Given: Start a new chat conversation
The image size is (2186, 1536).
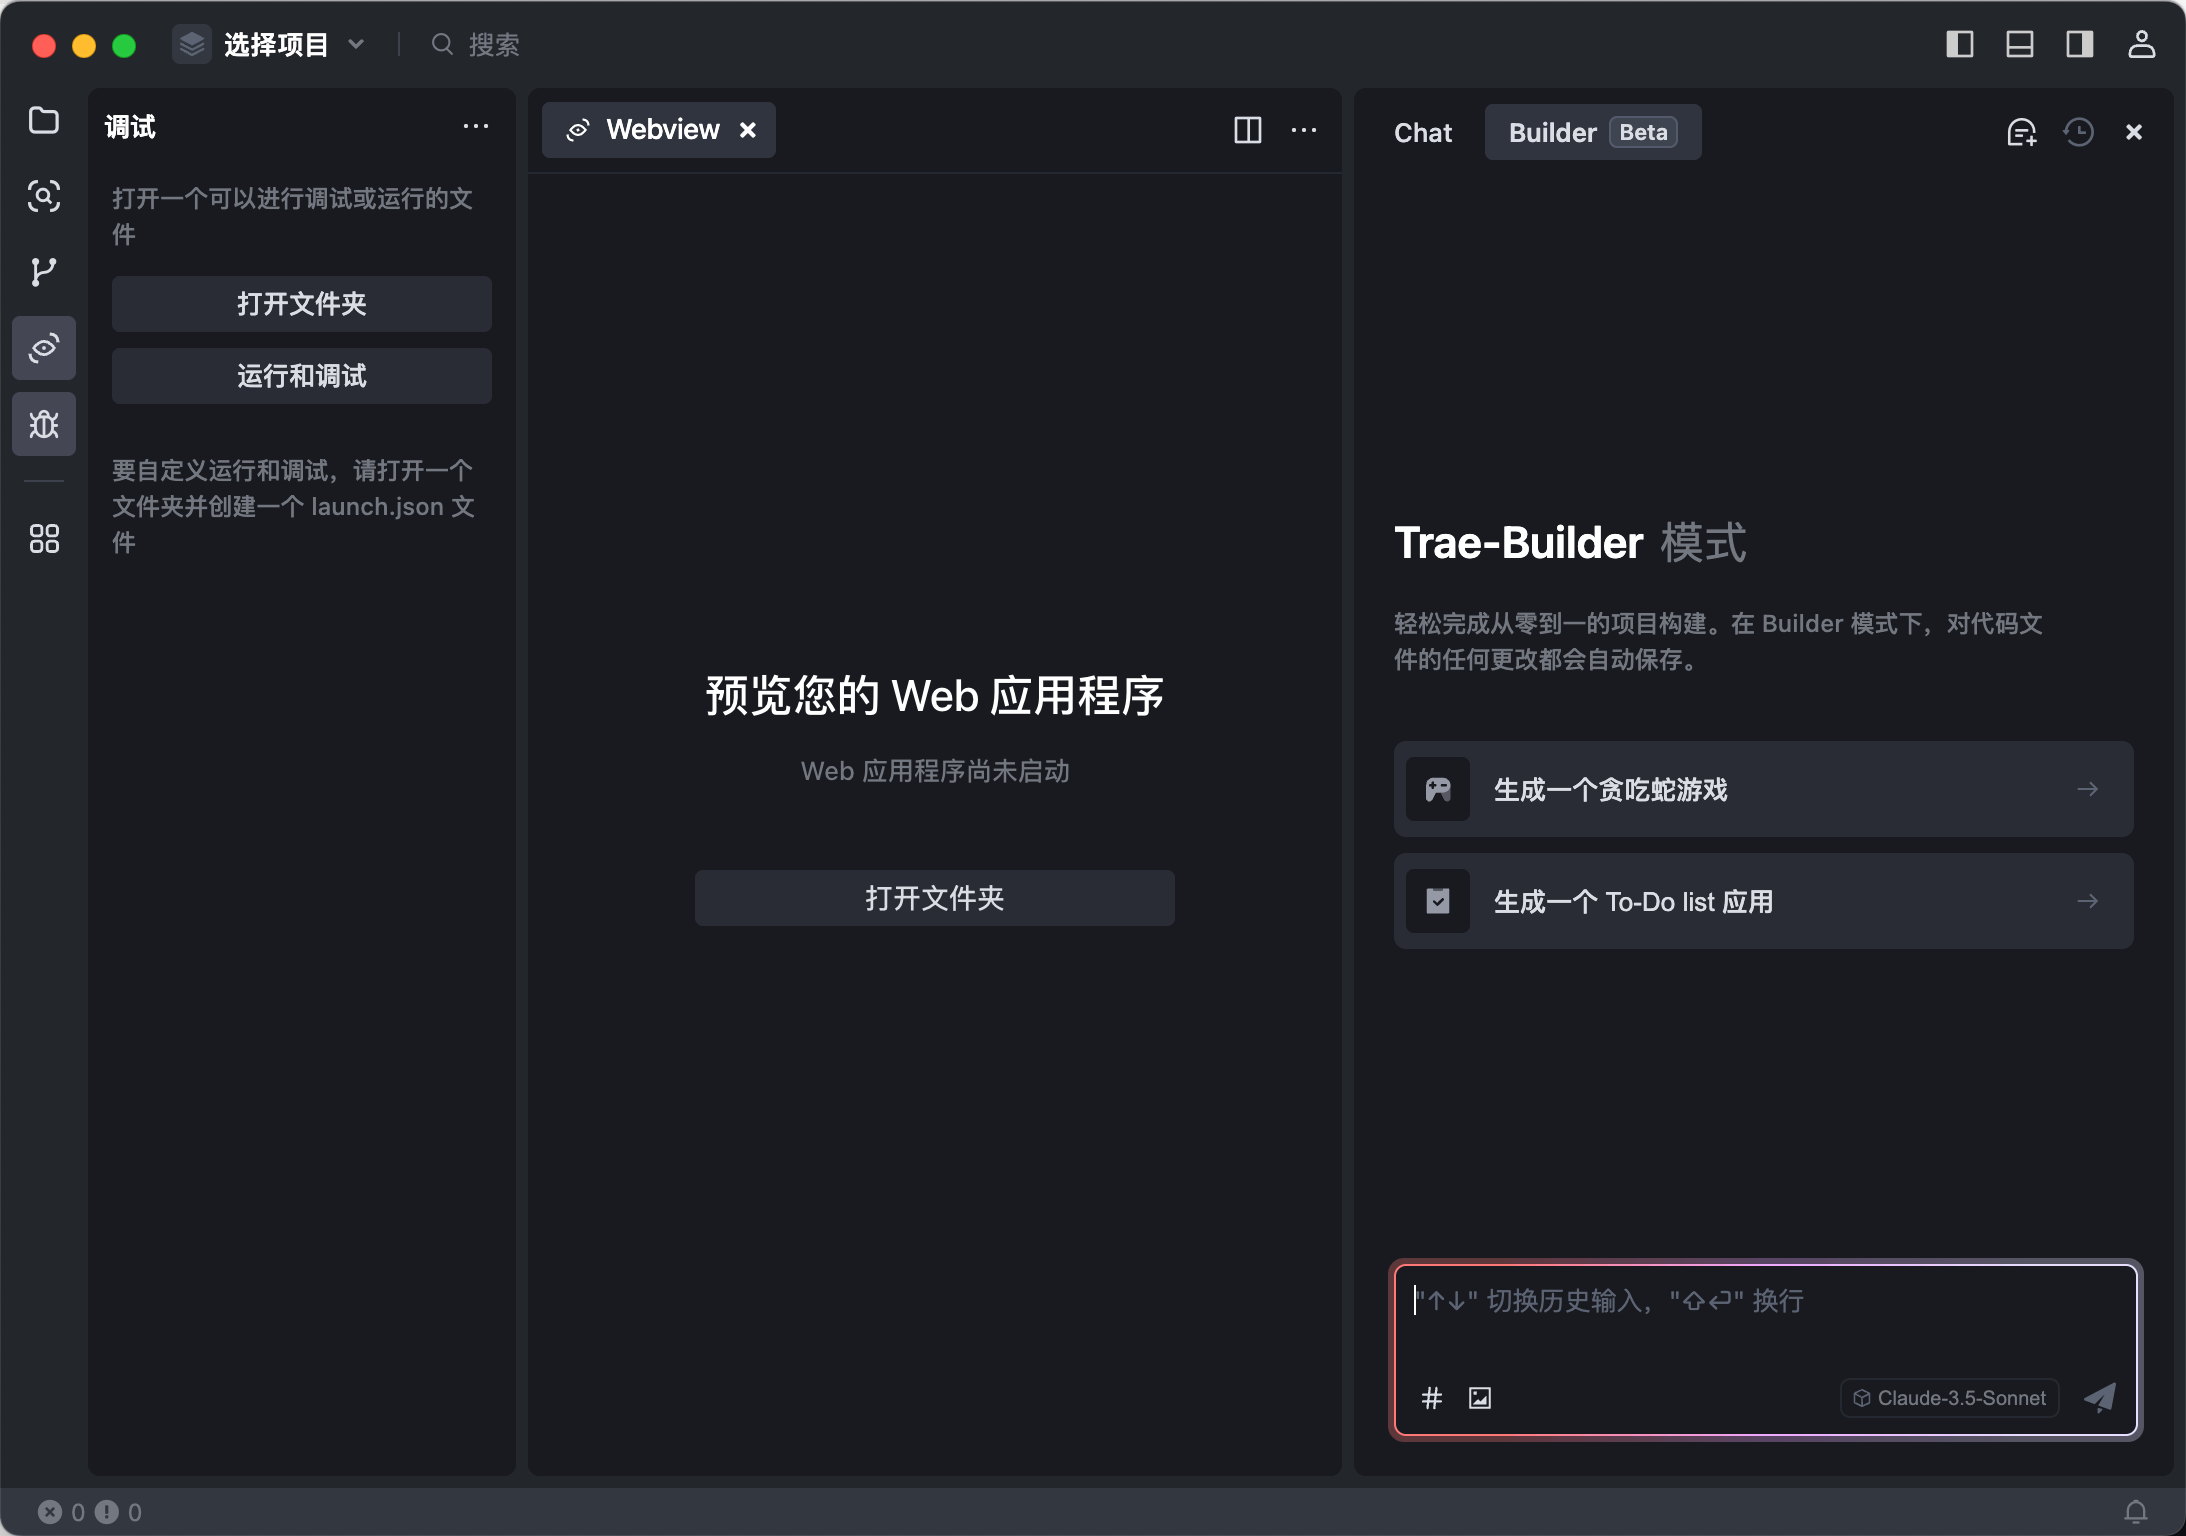Looking at the screenshot, I should 2022,131.
